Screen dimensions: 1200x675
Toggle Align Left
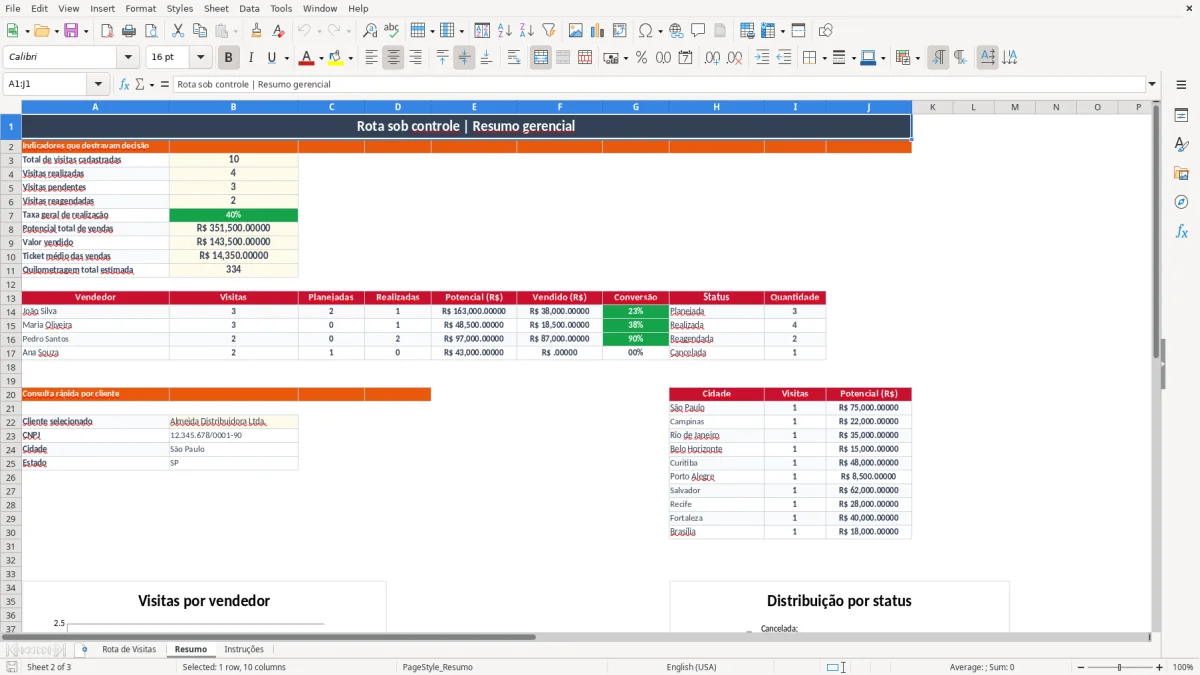pos(371,58)
